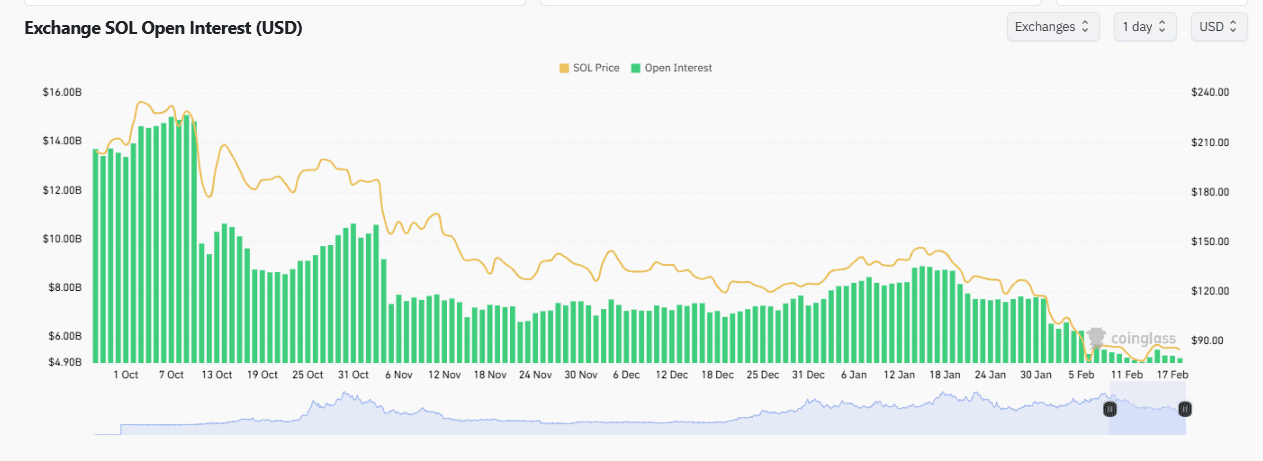Click the $4.90B bottom axis label
The height and width of the screenshot is (461, 1263).
pos(62,362)
